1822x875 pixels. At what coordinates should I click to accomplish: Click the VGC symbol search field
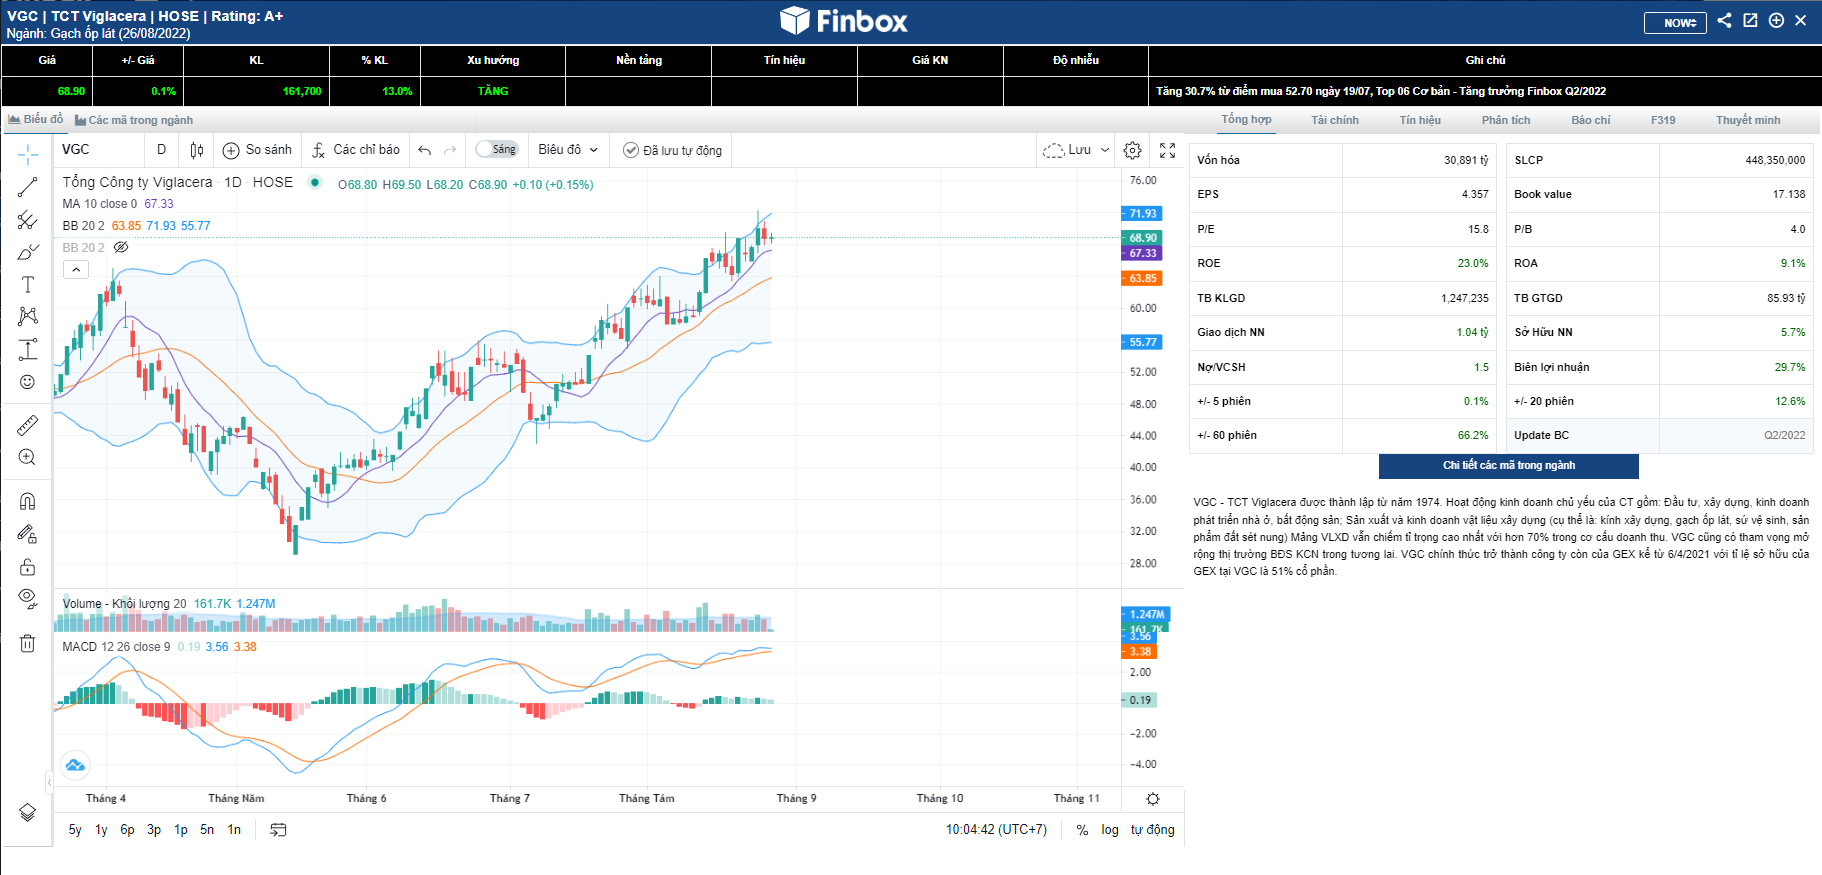[98, 150]
